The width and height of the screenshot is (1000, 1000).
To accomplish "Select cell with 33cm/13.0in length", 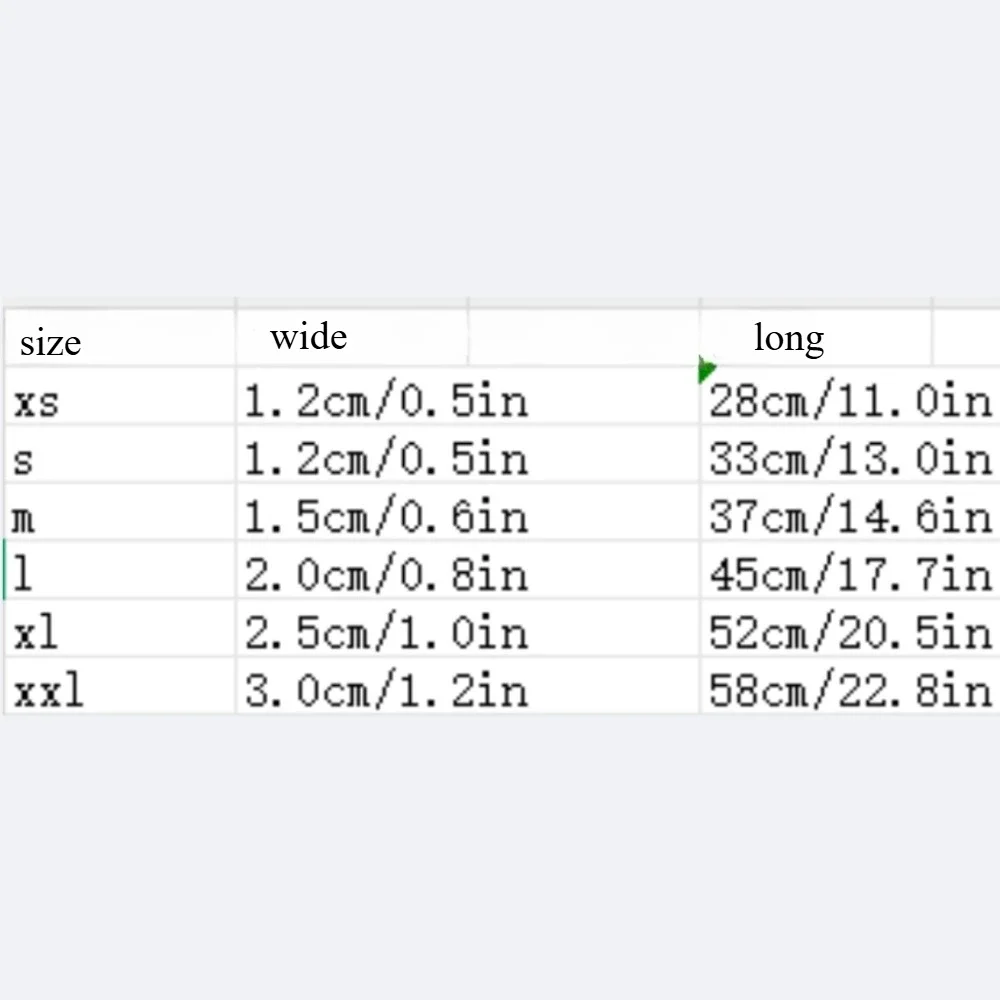I will [x=850, y=459].
